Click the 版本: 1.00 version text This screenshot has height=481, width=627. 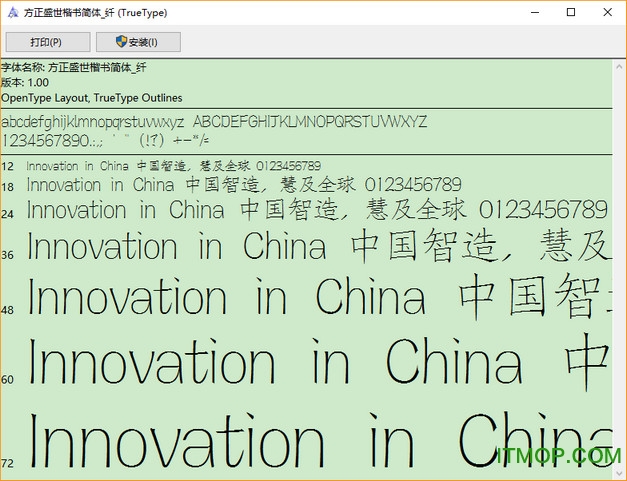pos(25,83)
